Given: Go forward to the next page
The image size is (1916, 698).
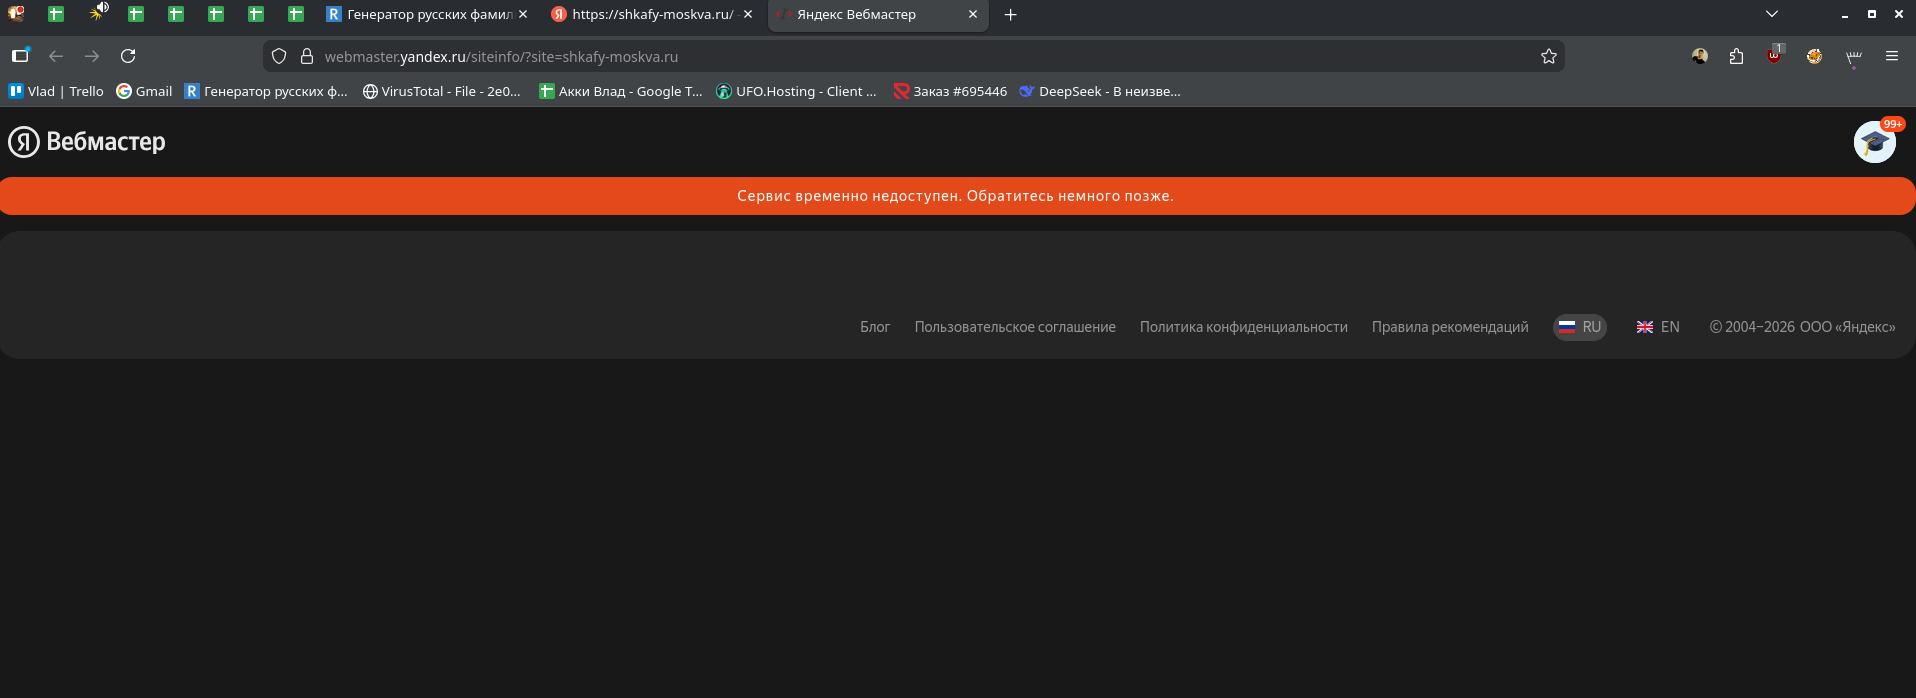Looking at the screenshot, I should point(92,56).
